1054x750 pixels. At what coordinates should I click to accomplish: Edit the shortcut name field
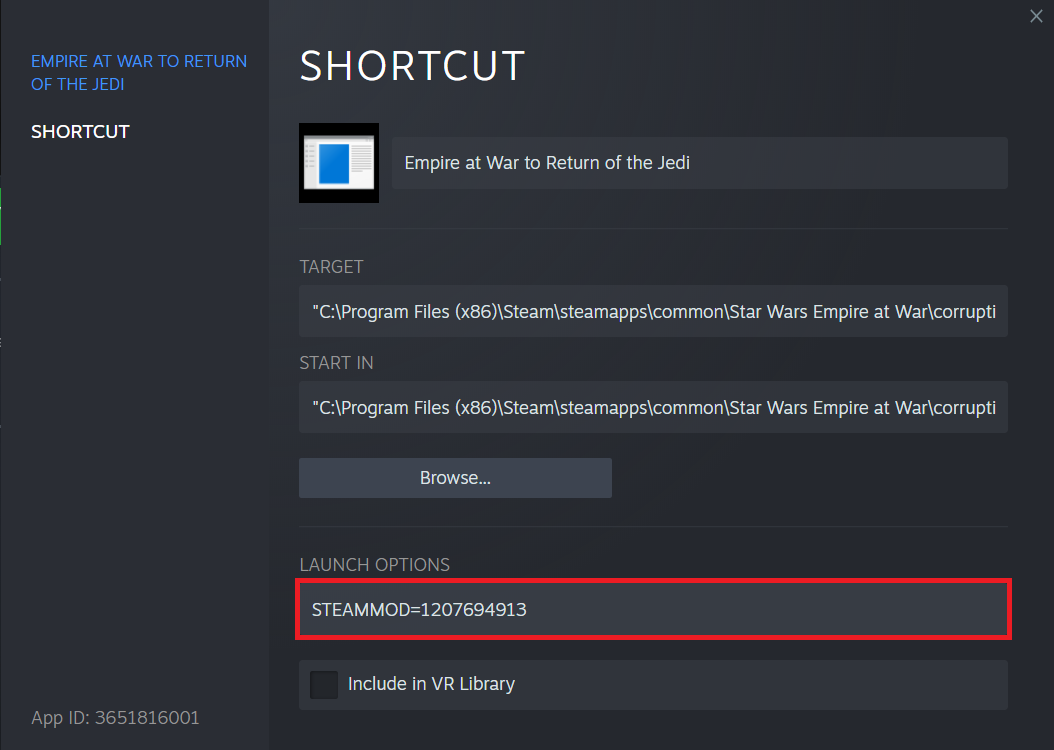click(x=699, y=163)
